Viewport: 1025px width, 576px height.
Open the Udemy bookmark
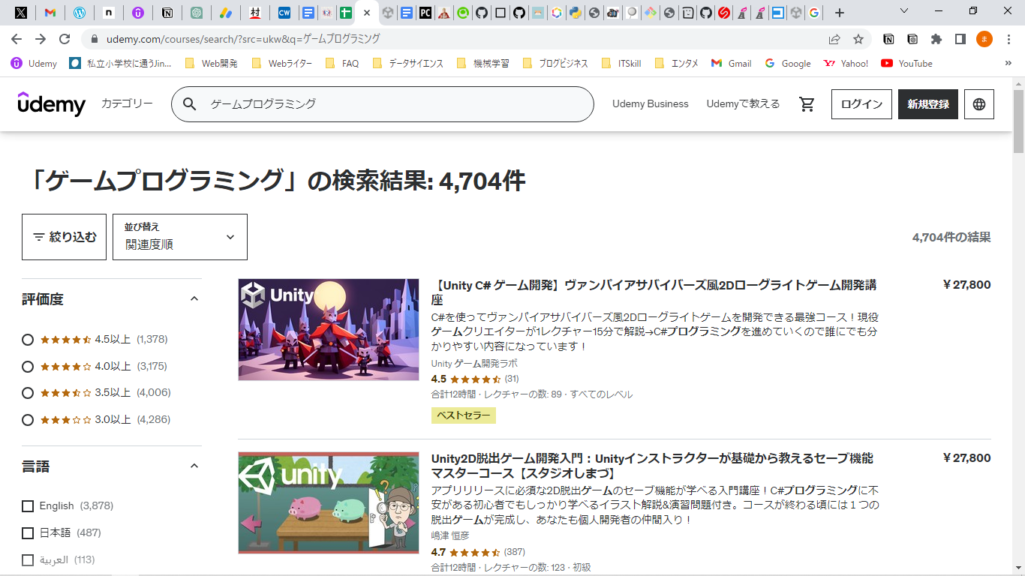point(34,63)
